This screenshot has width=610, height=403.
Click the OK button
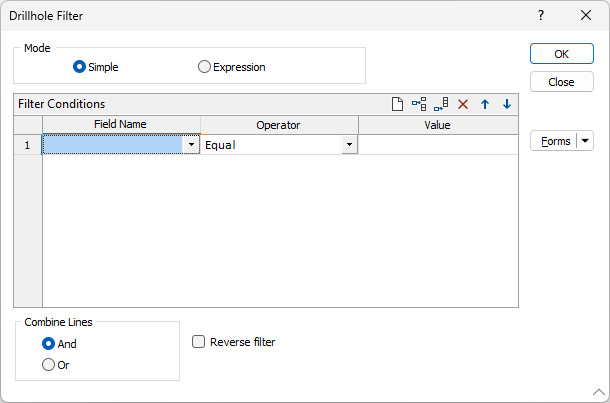562,54
